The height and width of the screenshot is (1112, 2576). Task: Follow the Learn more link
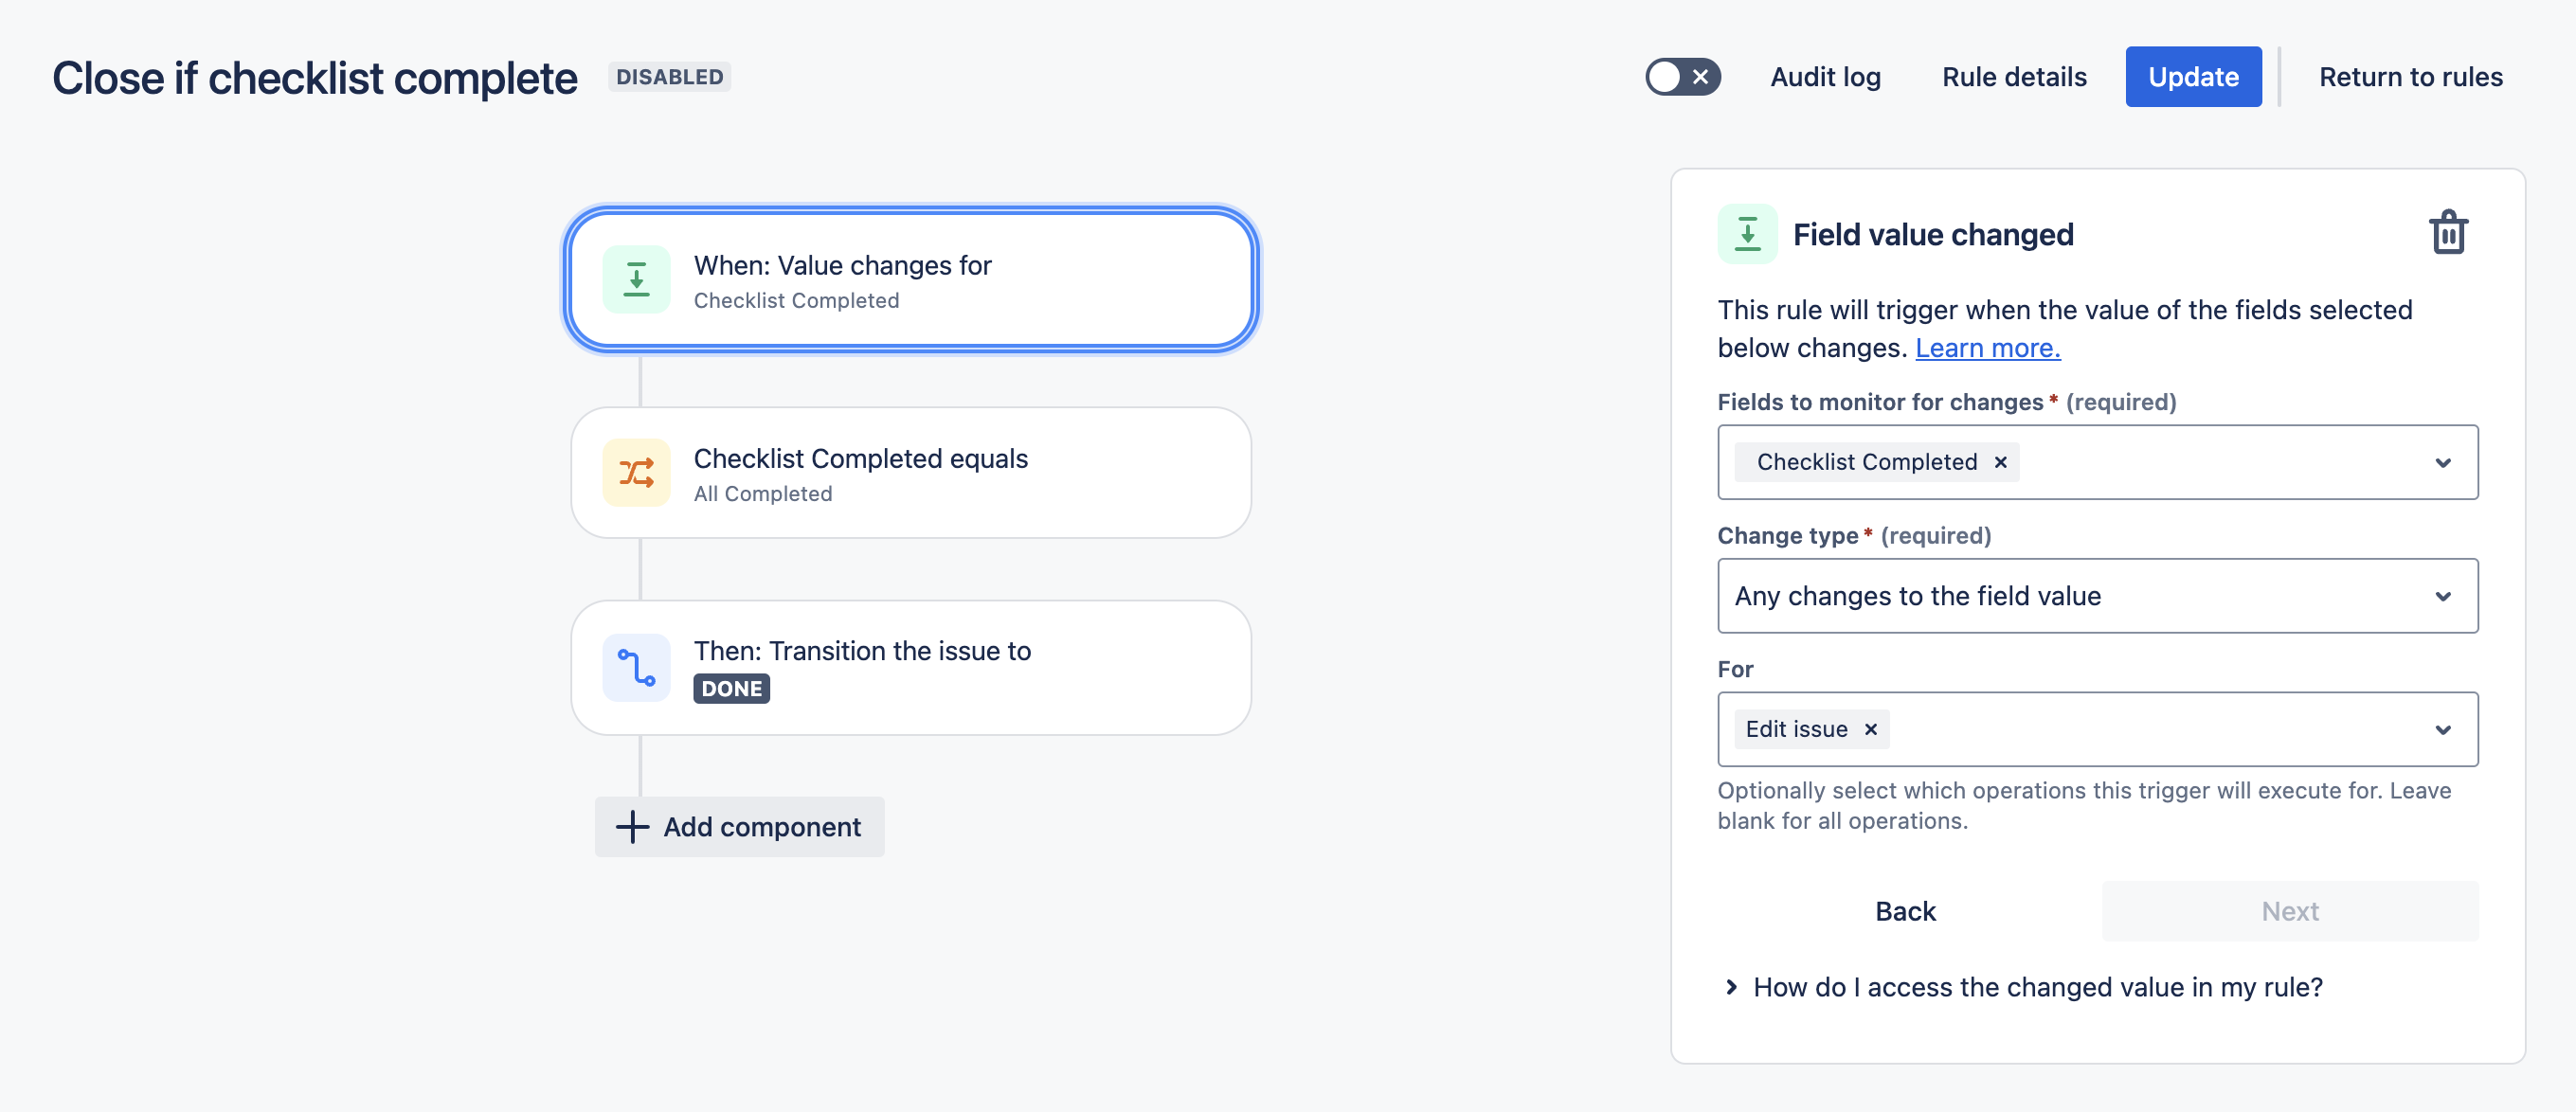click(1987, 348)
